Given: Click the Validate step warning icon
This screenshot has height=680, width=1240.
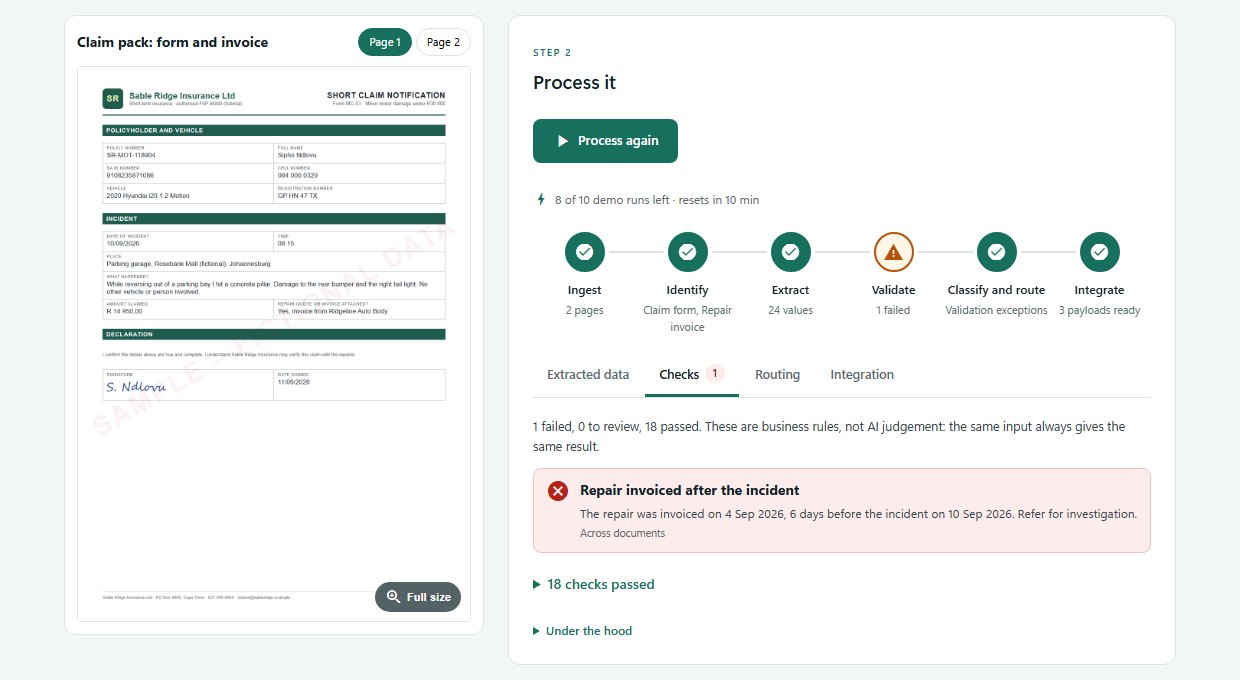Looking at the screenshot, I should coord(894,252).
